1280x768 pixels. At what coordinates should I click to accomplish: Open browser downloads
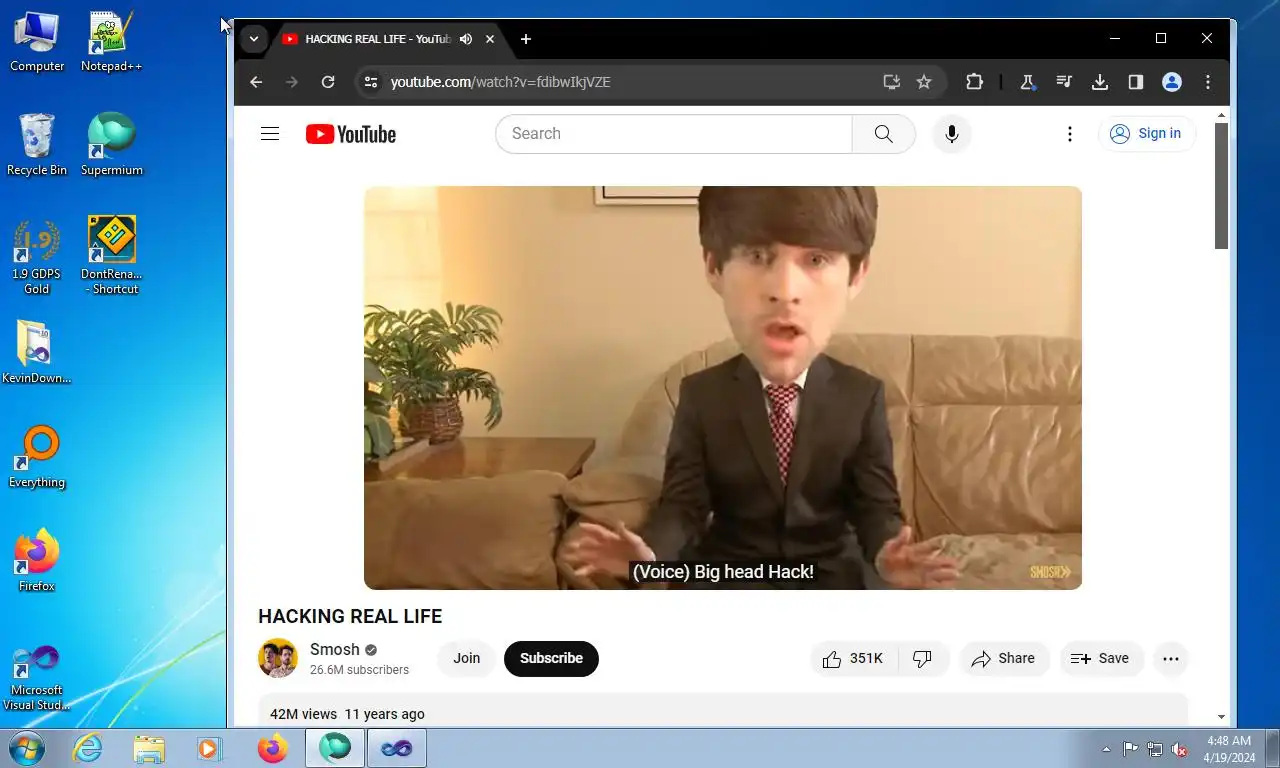point(1100,82)
